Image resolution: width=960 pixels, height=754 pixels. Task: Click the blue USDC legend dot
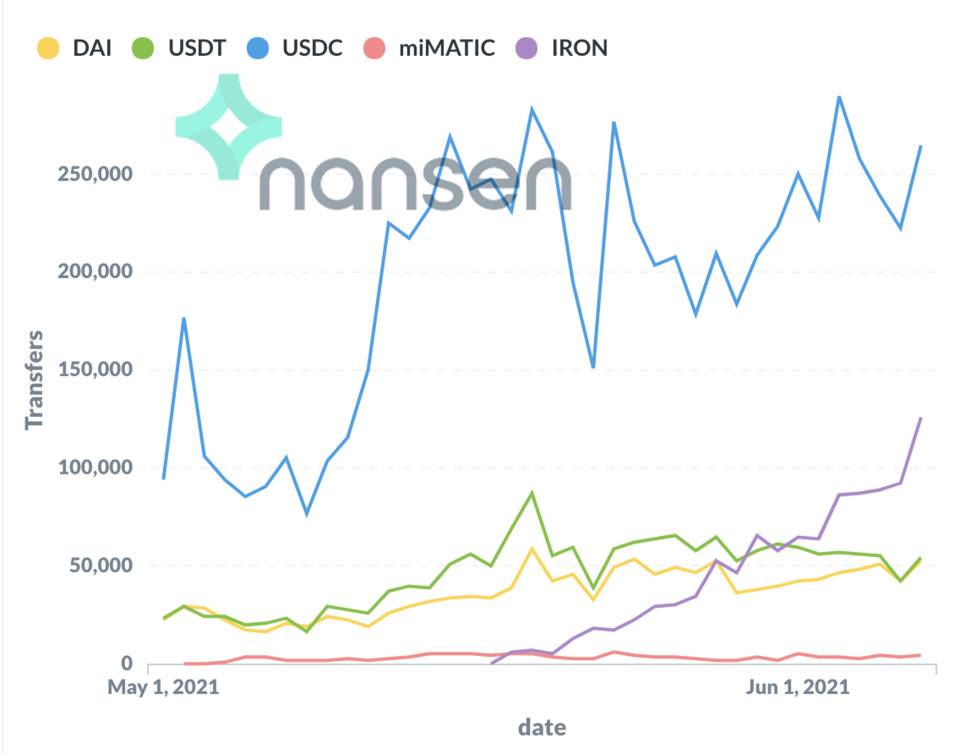pos(257,48)
